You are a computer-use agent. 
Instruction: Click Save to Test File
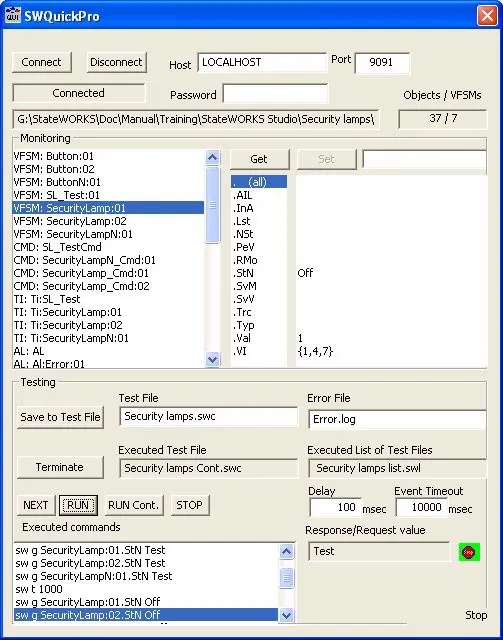tap(60, 417)
